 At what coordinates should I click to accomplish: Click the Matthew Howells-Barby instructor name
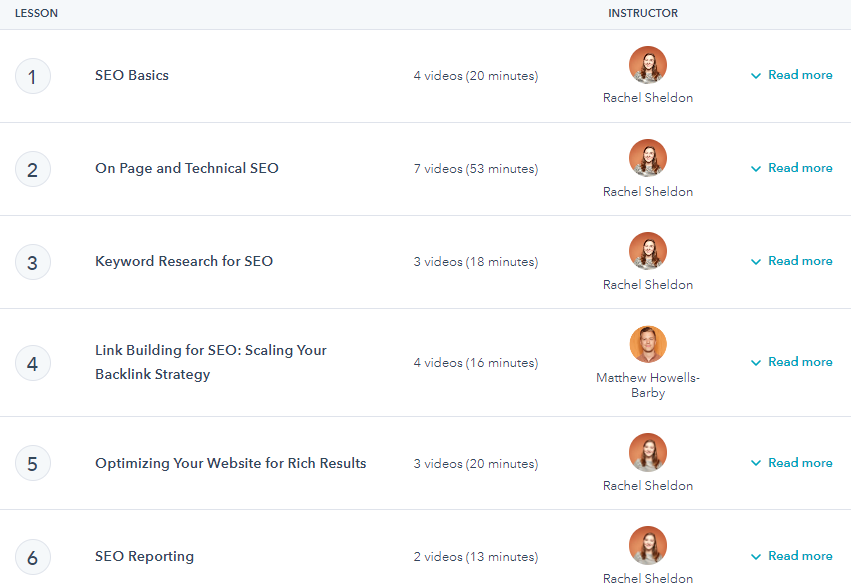(648, 385)
